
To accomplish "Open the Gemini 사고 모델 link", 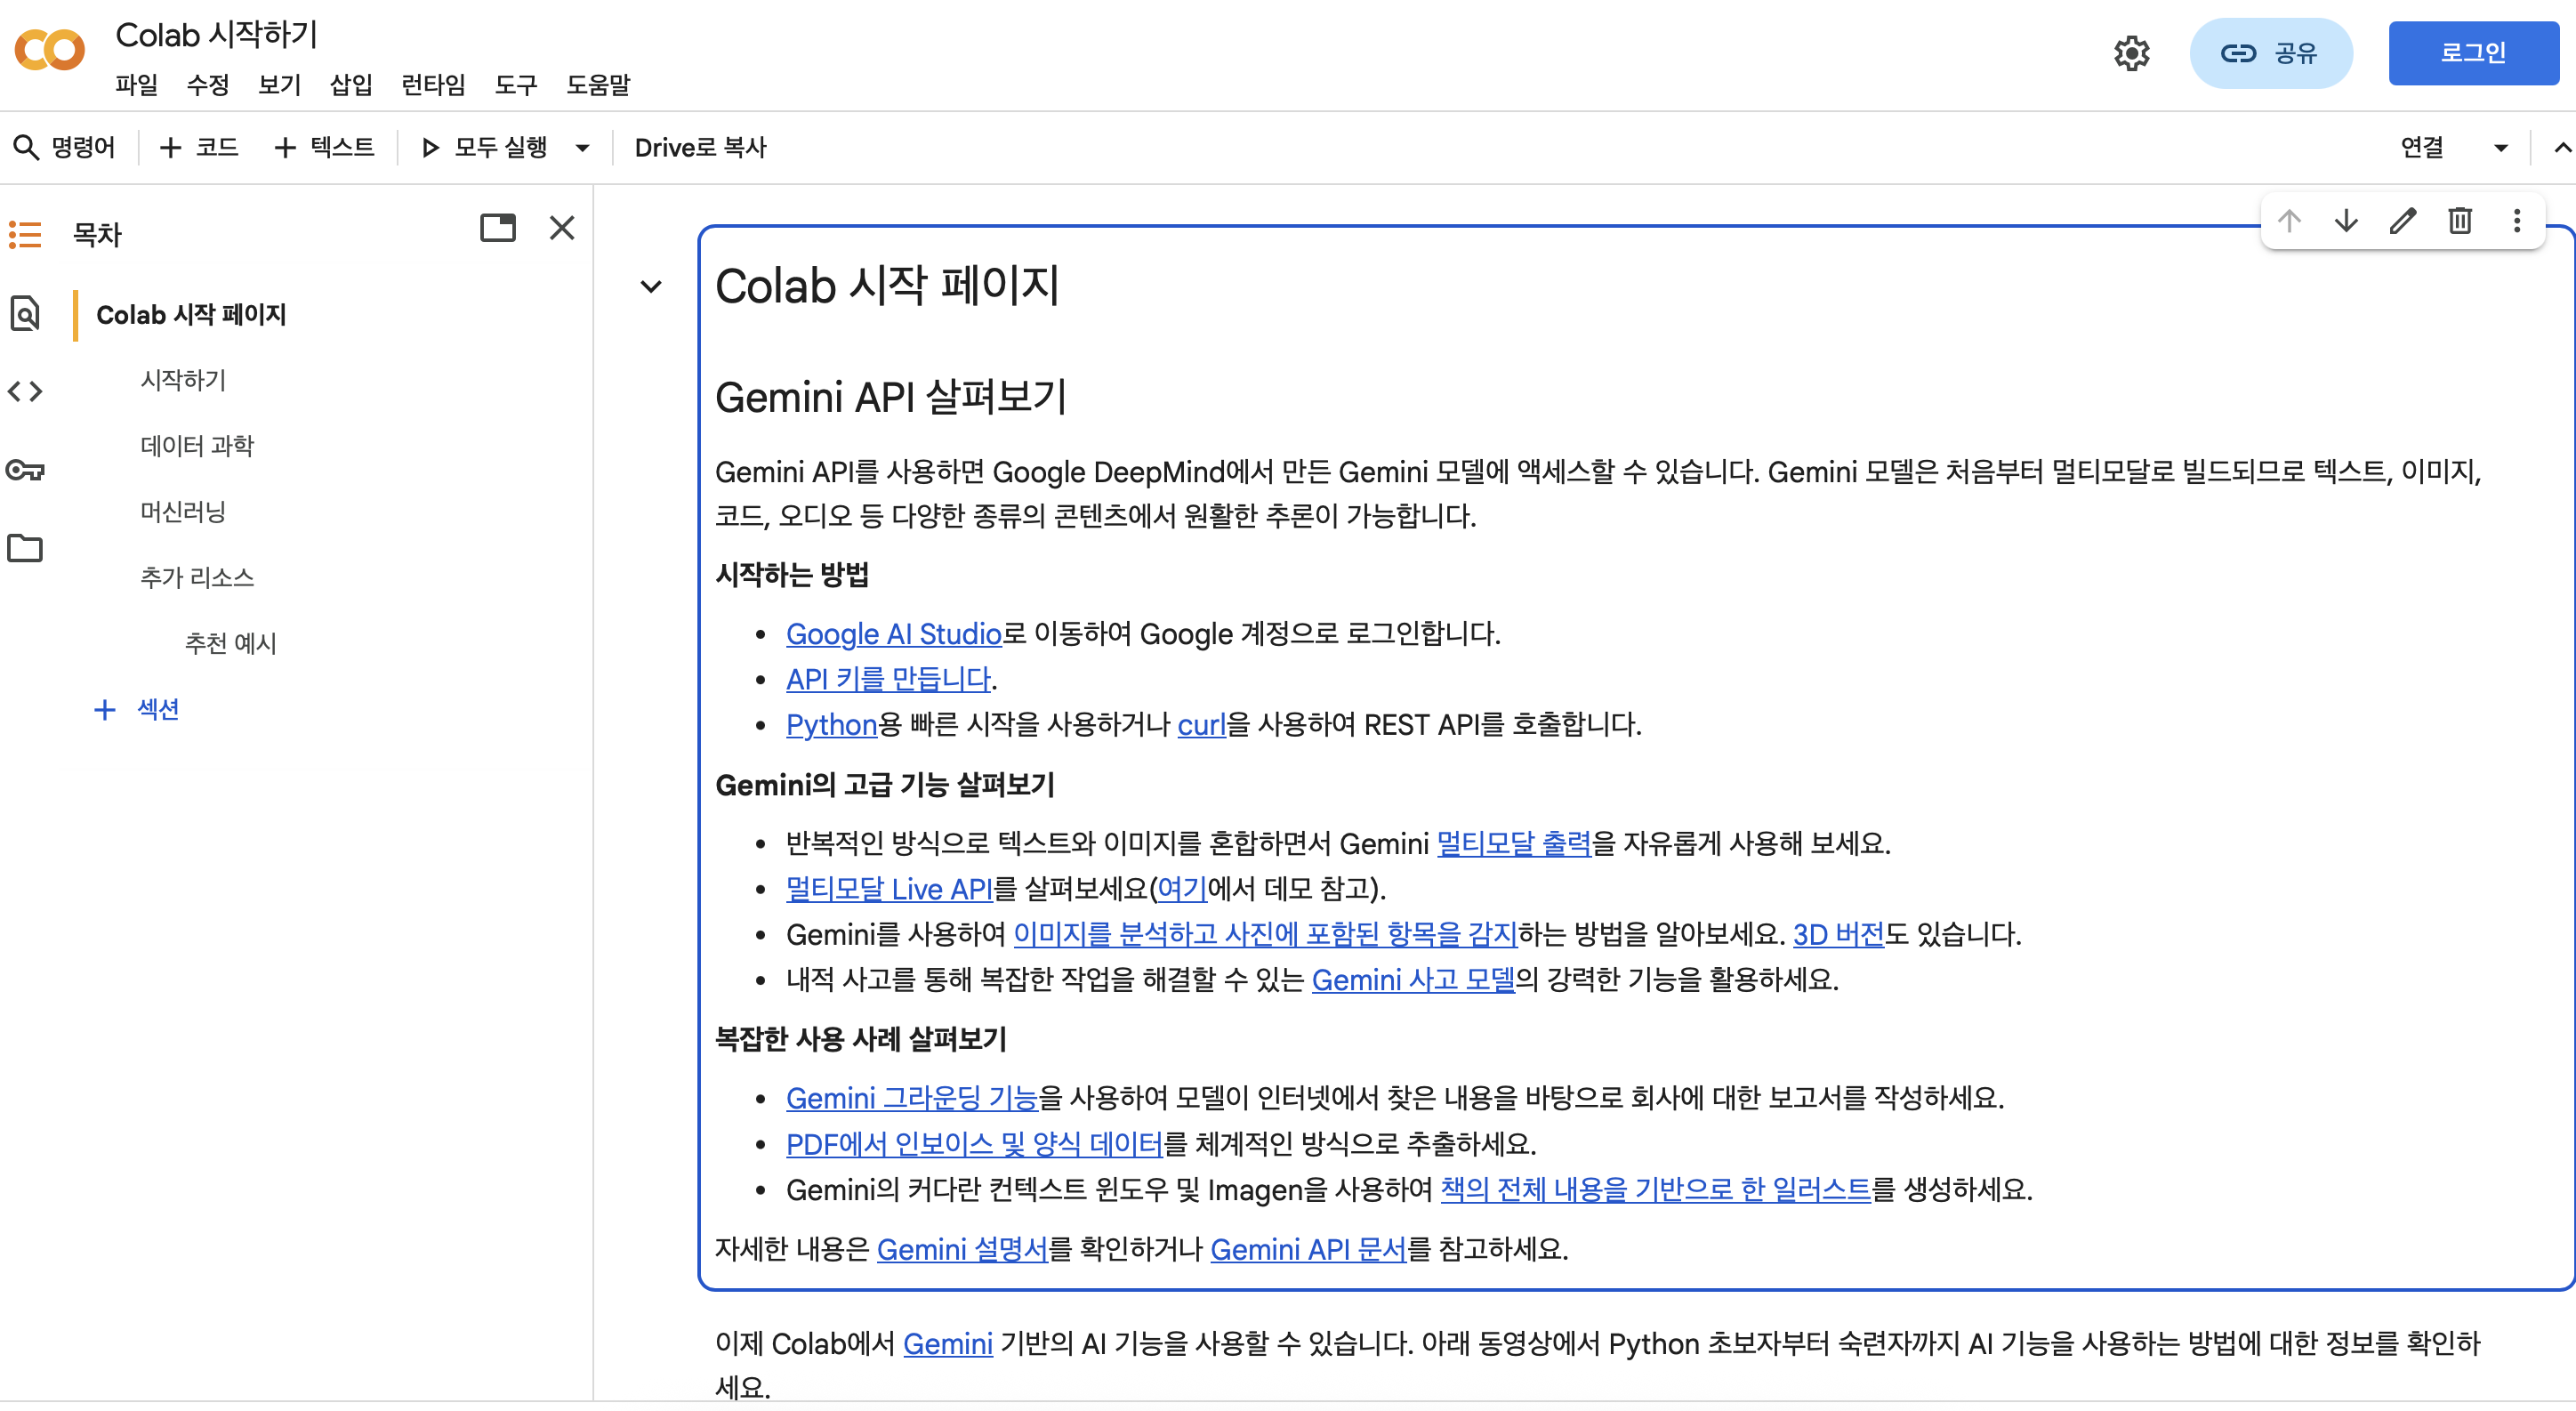I will (1413, 980).
